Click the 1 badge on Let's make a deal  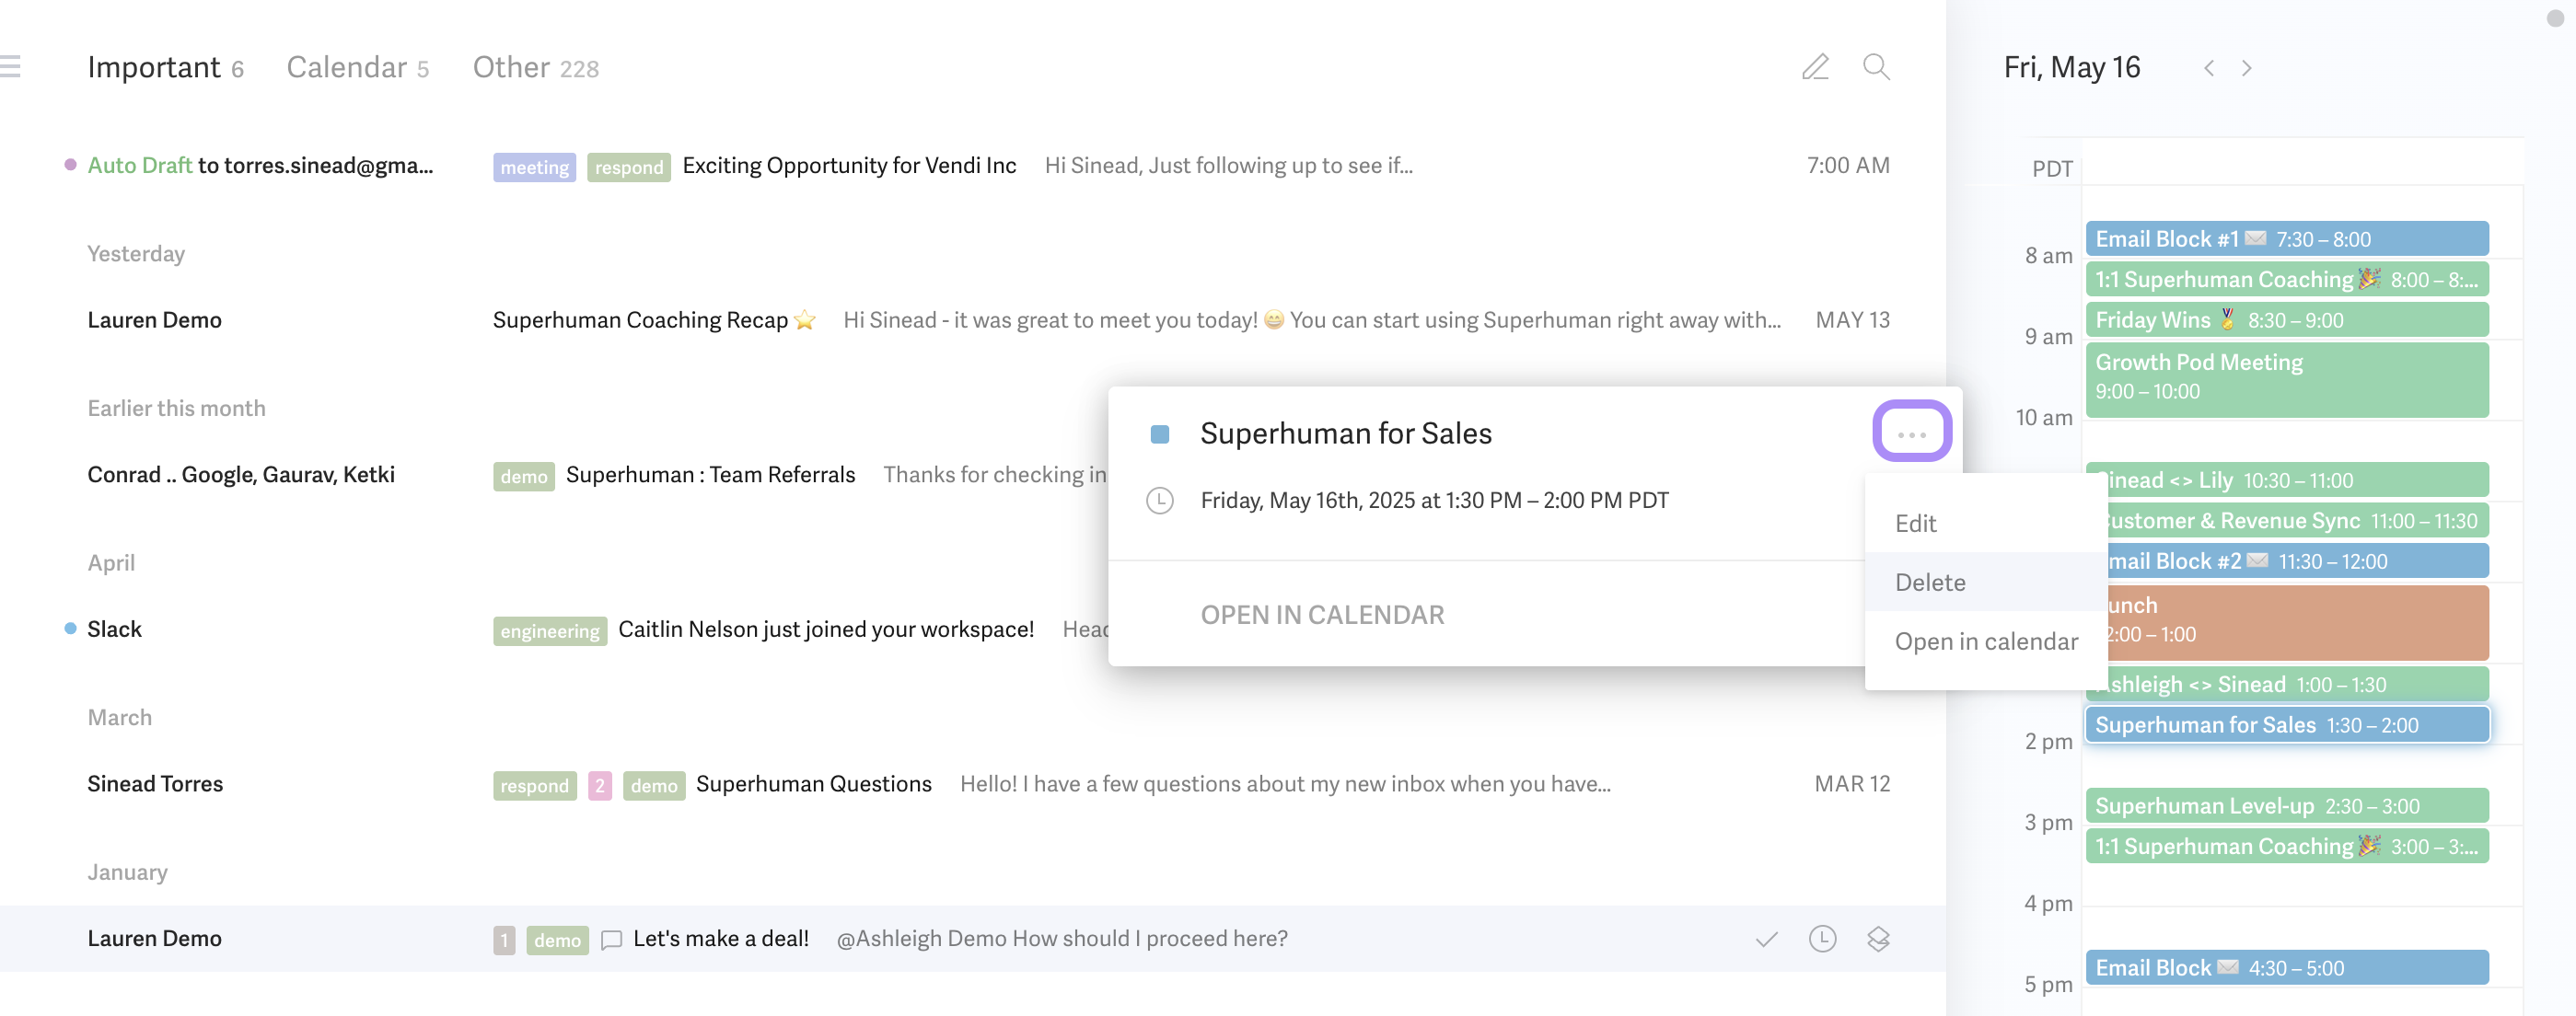pos(504,940)
